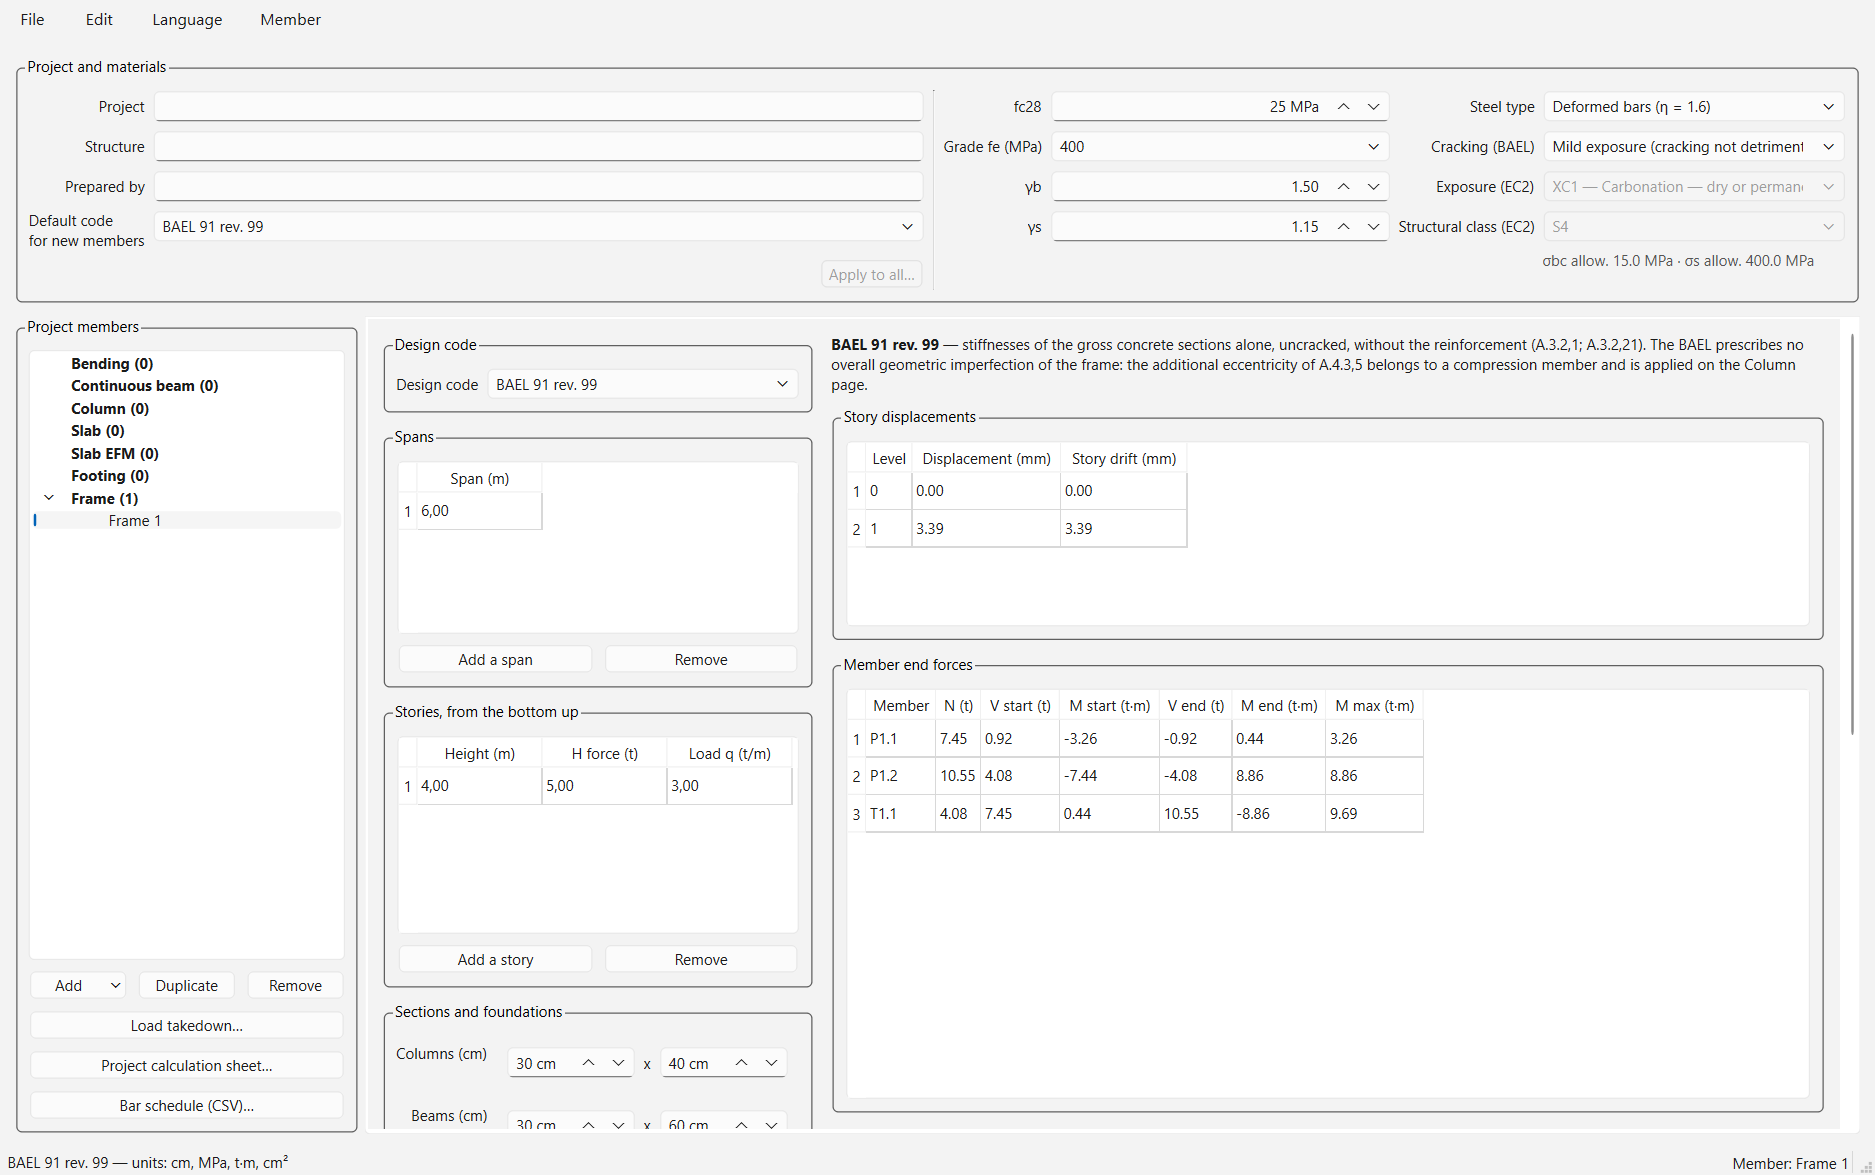
Task: Decrease the fc28 value with down arrow
Action: click(x=1373, y=107)
